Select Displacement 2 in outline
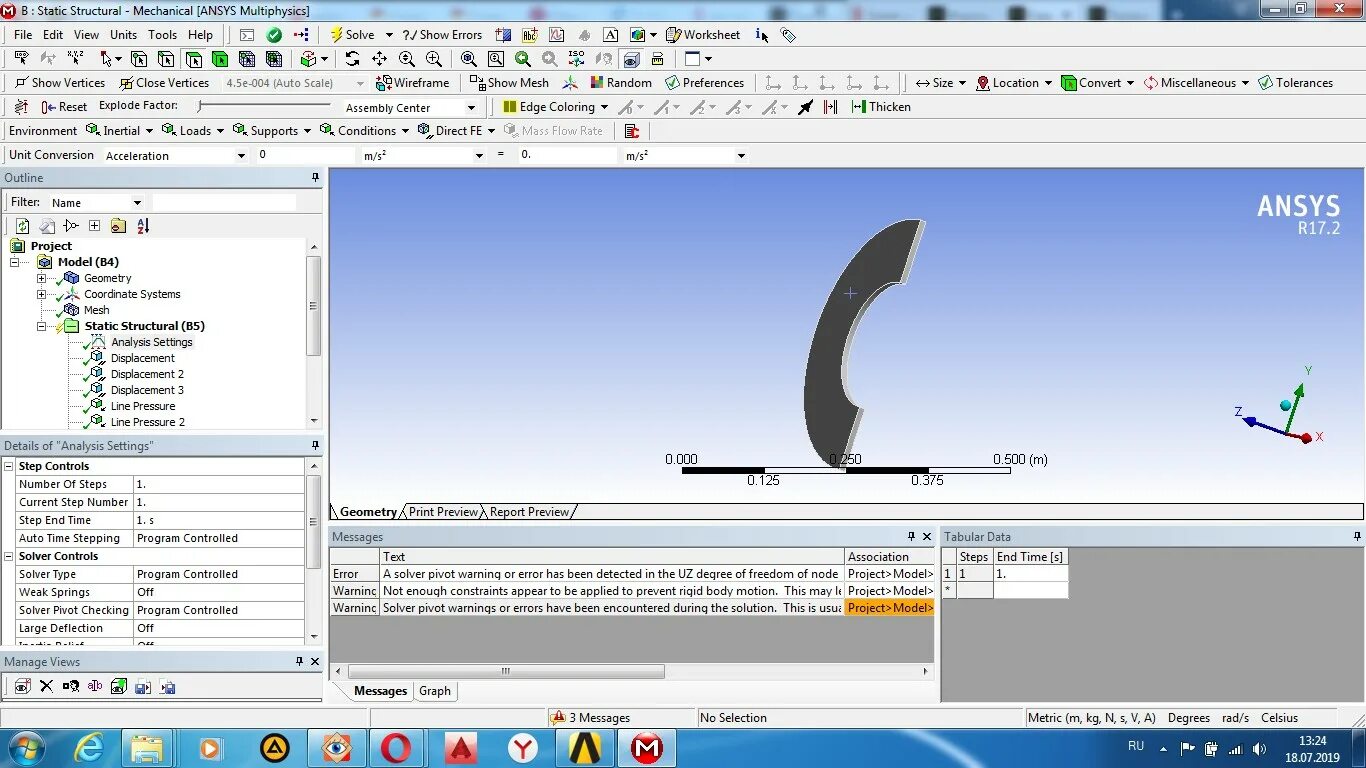Viewport: 1366px width, 768px height. [147, 374]
